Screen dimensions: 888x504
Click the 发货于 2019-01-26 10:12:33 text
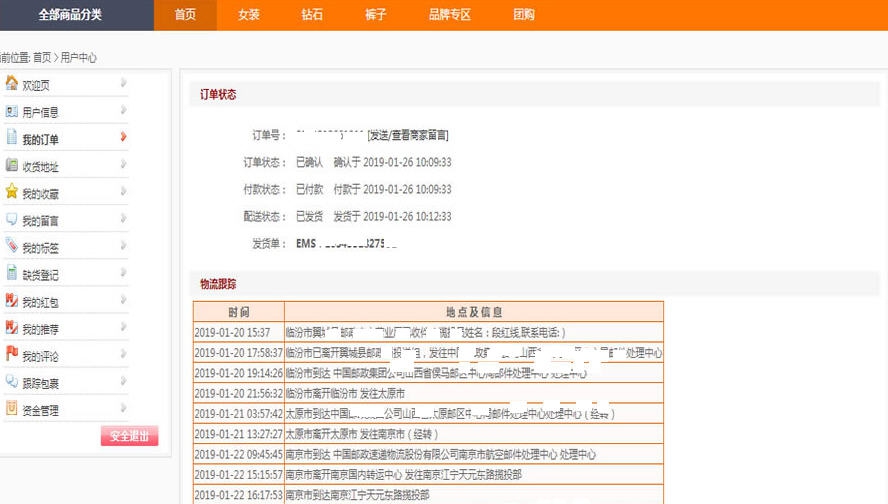392,216
